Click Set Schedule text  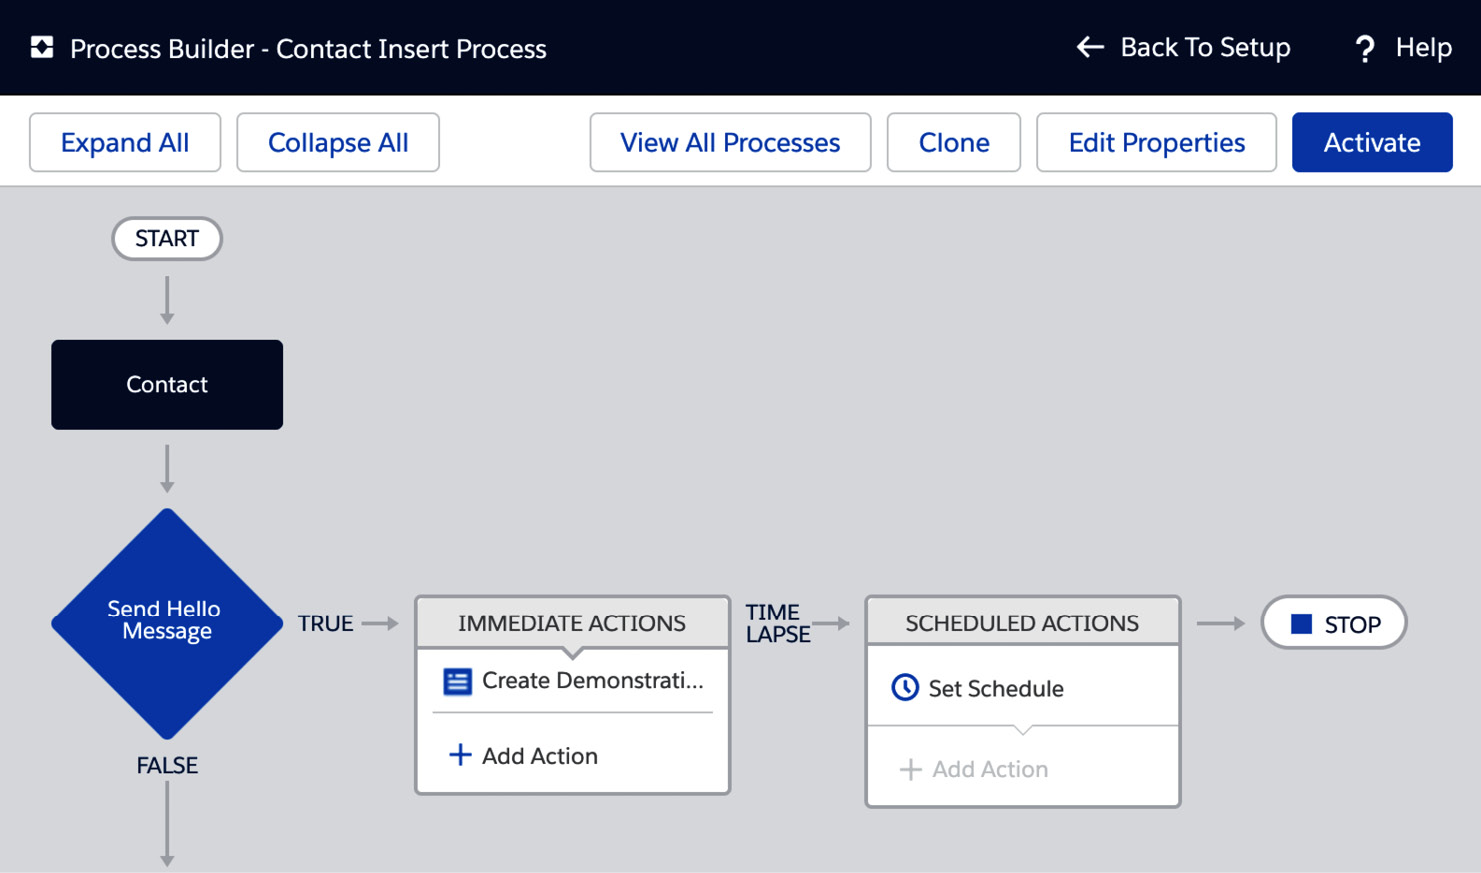point(996,689)
